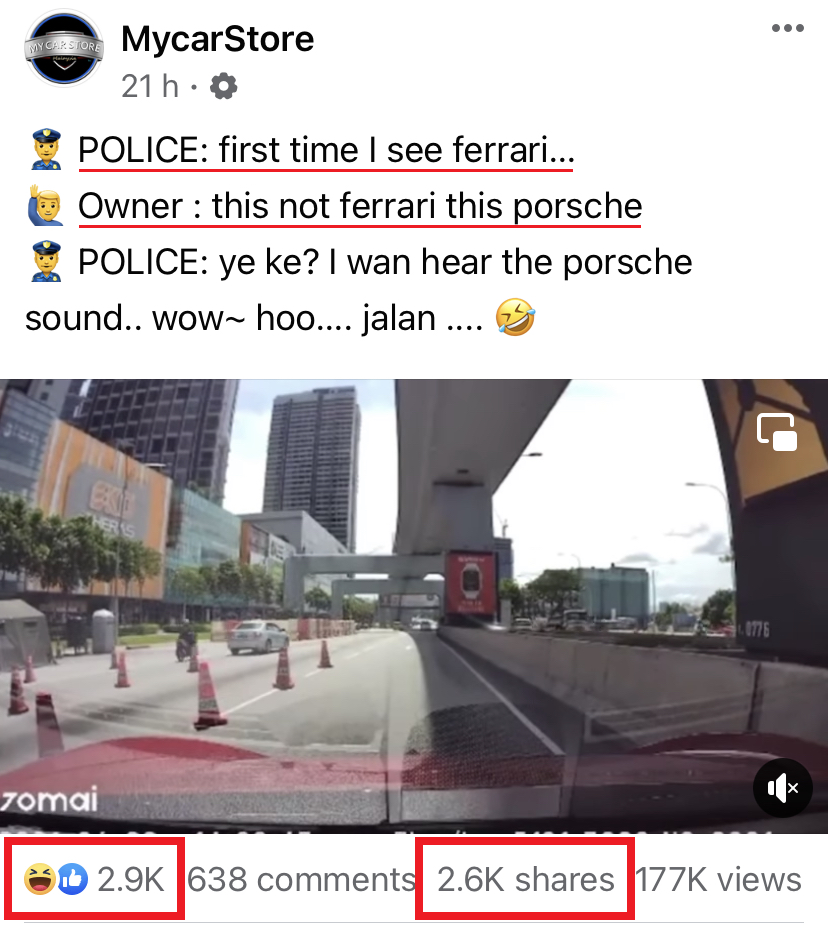This screenshot has height=926, width=828.
Task: Click the first police officer emoji
Action: click(x=47, y=149)
